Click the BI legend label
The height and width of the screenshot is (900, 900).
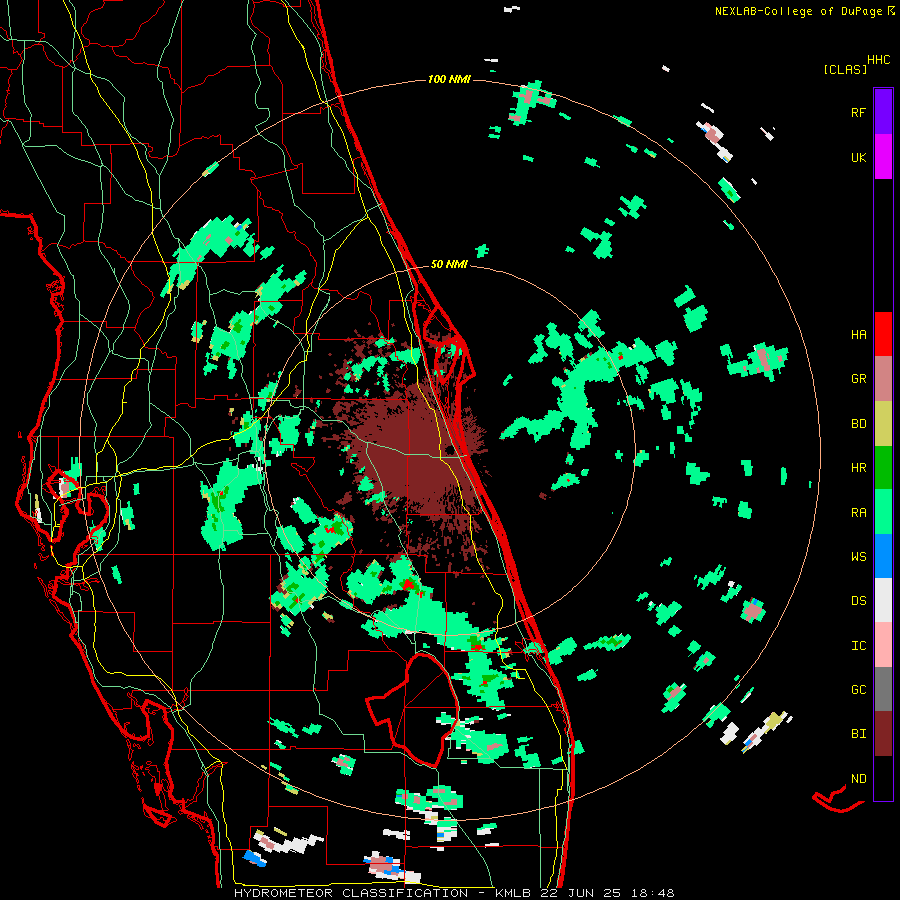pyautogui.click(x=858, y=734)
